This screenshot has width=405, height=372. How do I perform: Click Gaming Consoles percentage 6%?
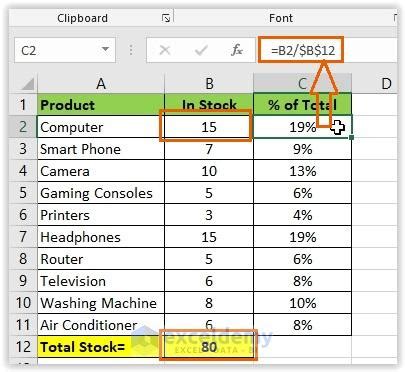coord(302,193)
